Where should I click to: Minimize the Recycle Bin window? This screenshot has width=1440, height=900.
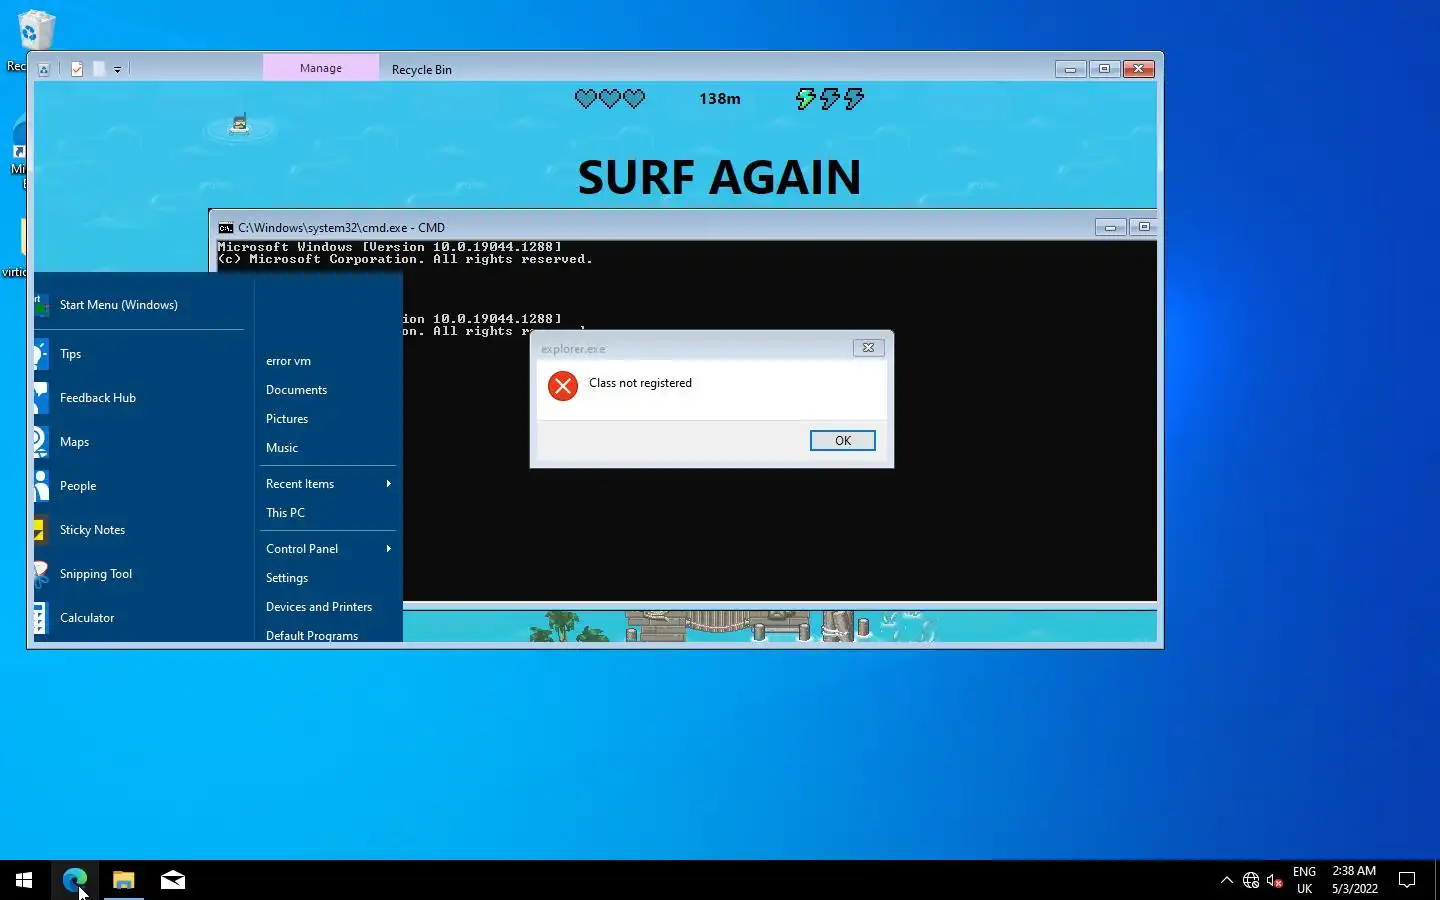1070,69
